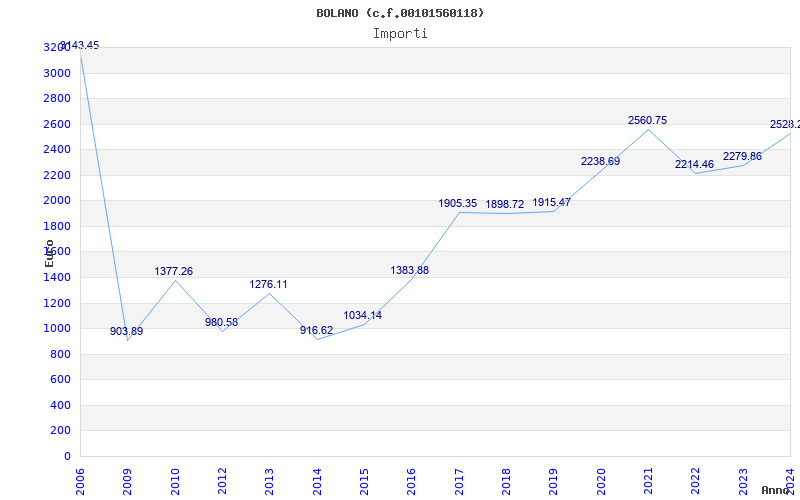Click the 2000 y-axis tick label
The height and width of the screenshot is (500, 800).
tap(57, 201)
